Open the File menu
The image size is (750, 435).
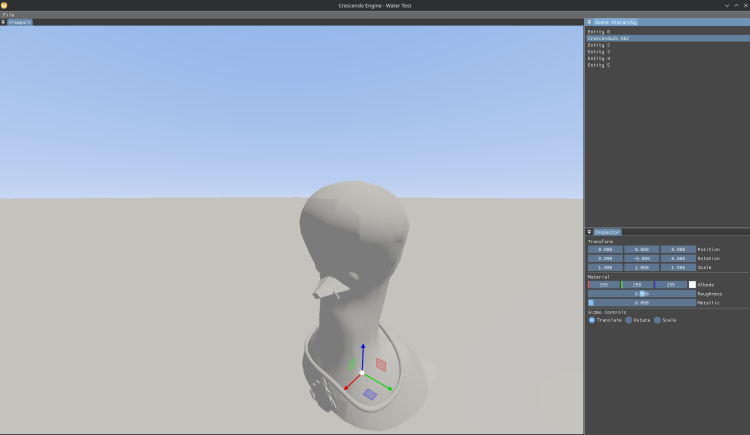(x=8, y=15)
